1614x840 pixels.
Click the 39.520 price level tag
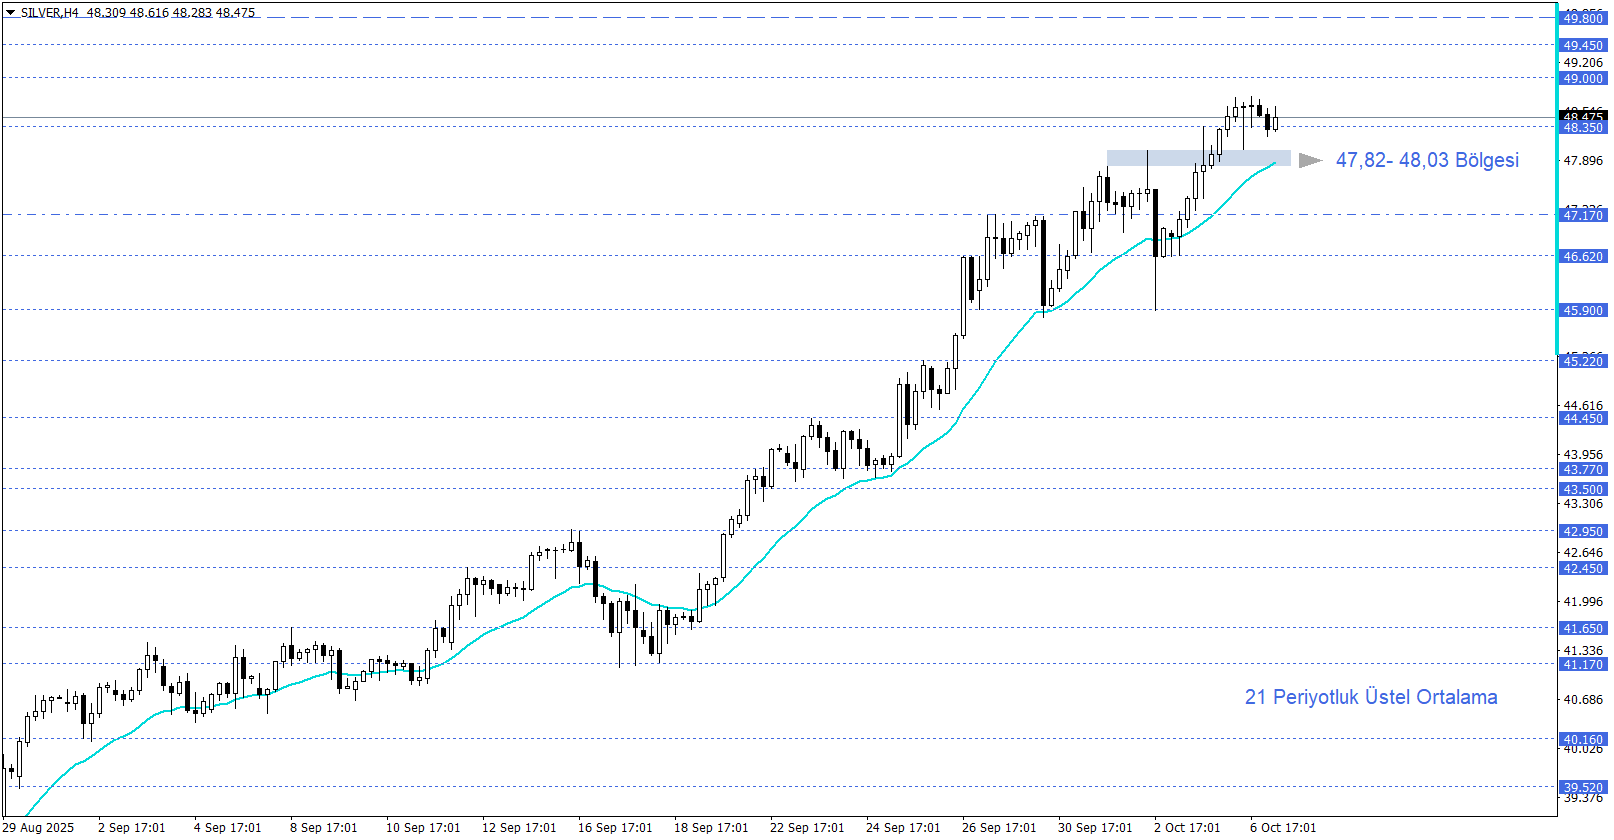tap(1583, 788)
